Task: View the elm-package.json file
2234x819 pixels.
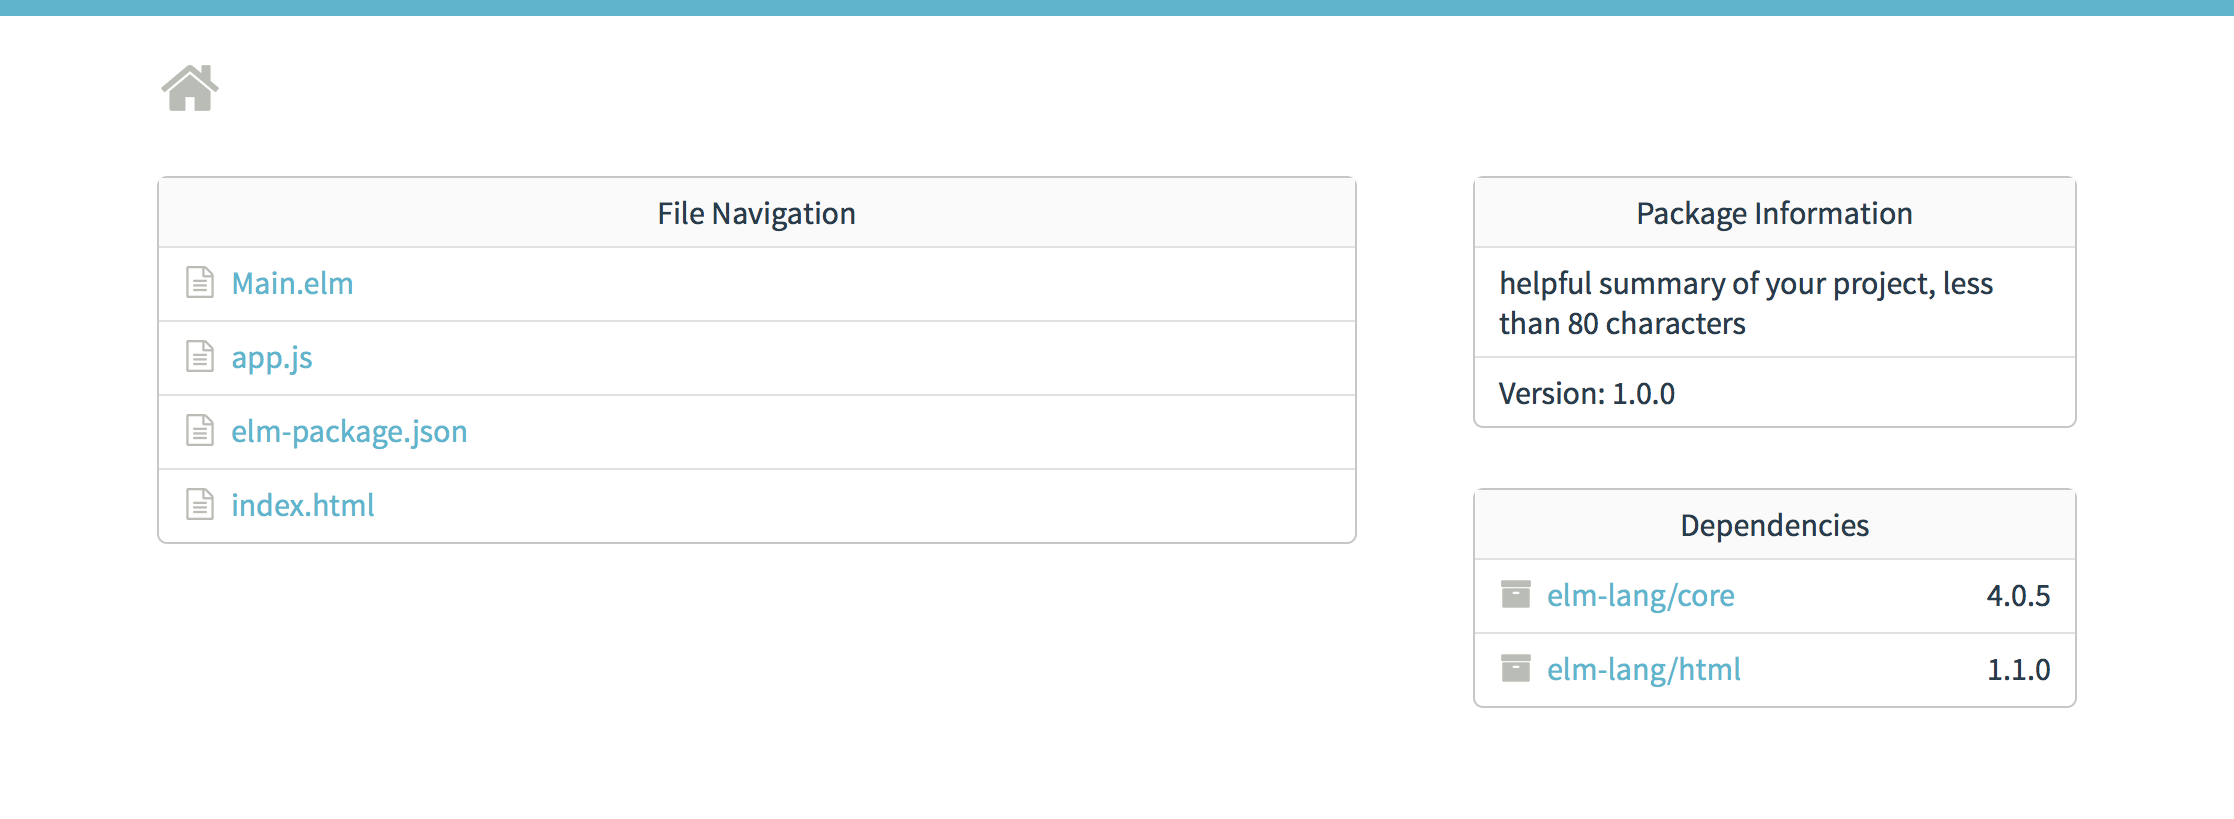Action: pos(349,432)
